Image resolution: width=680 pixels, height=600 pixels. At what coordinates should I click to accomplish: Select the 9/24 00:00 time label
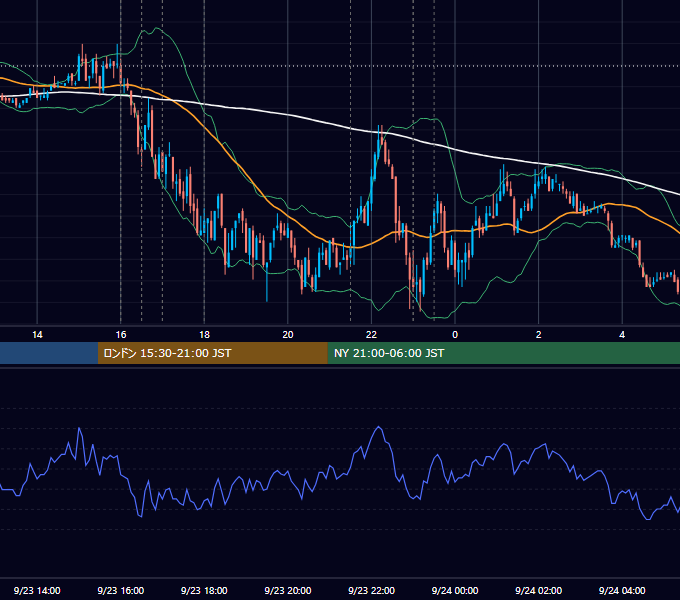tap(455, 590)
